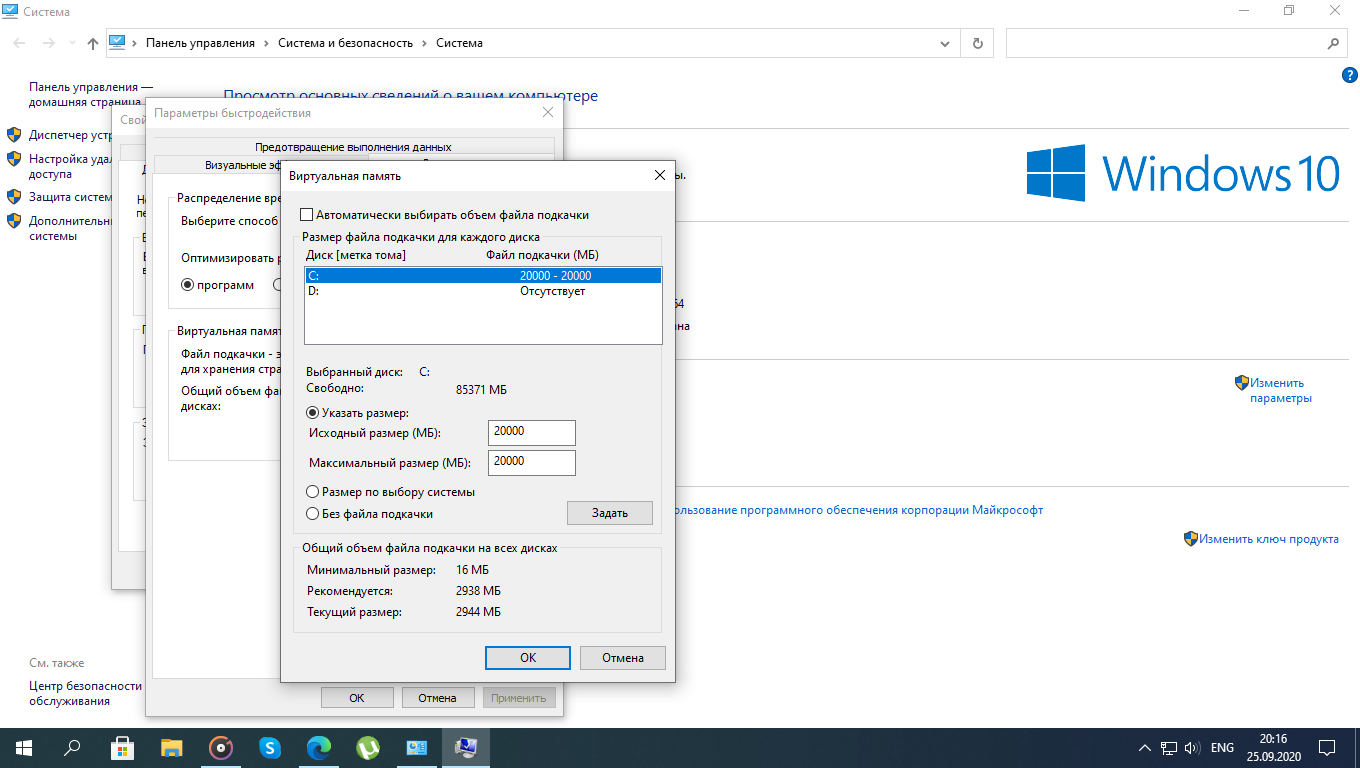1360x768 pixels.
Task: Open 'Настройка удаленного доступа' link
Action: 70,165
